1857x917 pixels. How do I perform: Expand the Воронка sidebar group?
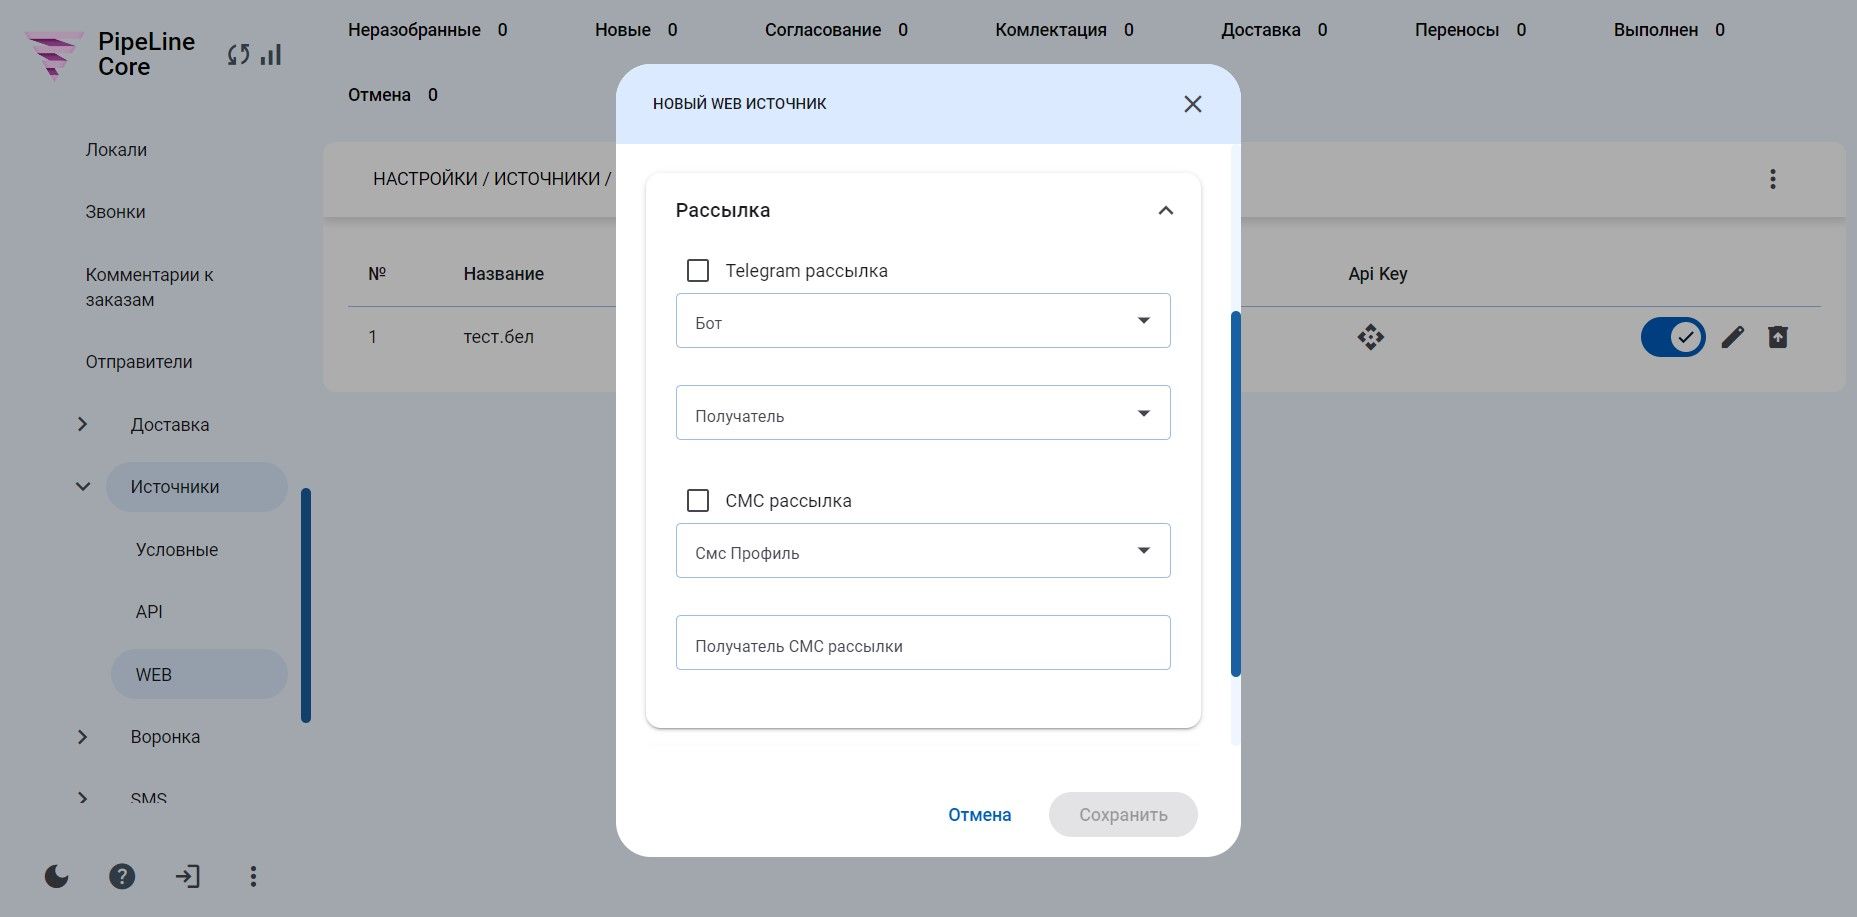coord(83,737)
